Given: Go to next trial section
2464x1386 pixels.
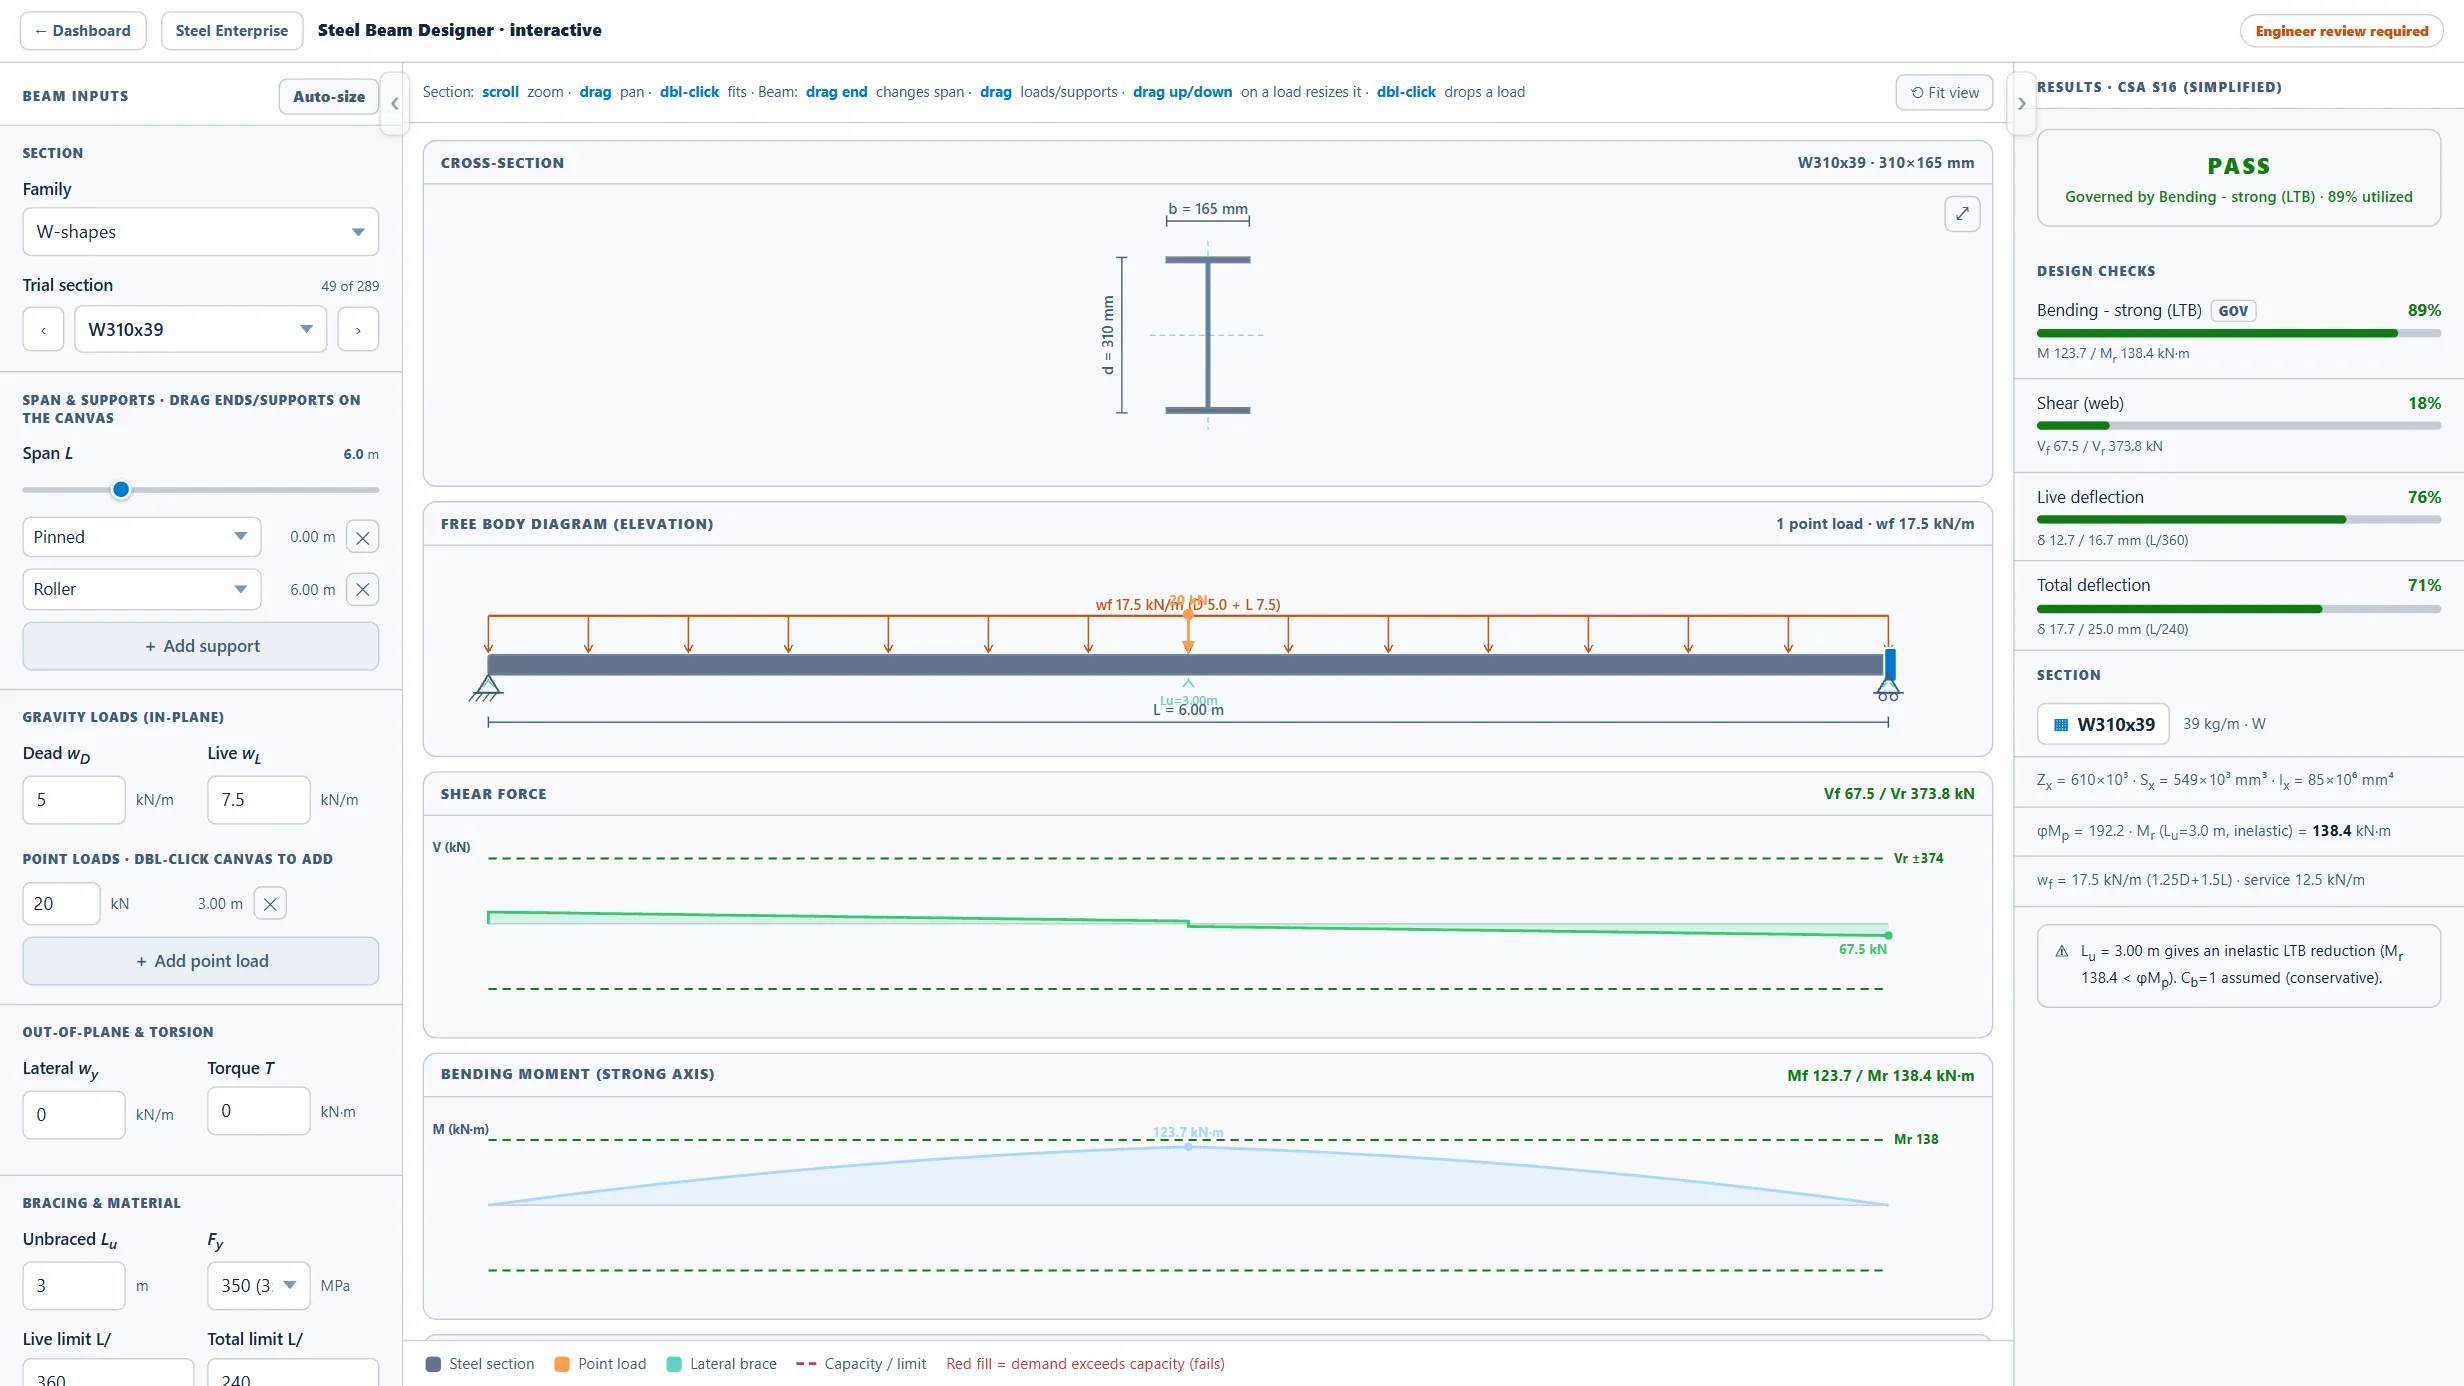Looking at the screenshot, I should [358, 330].
